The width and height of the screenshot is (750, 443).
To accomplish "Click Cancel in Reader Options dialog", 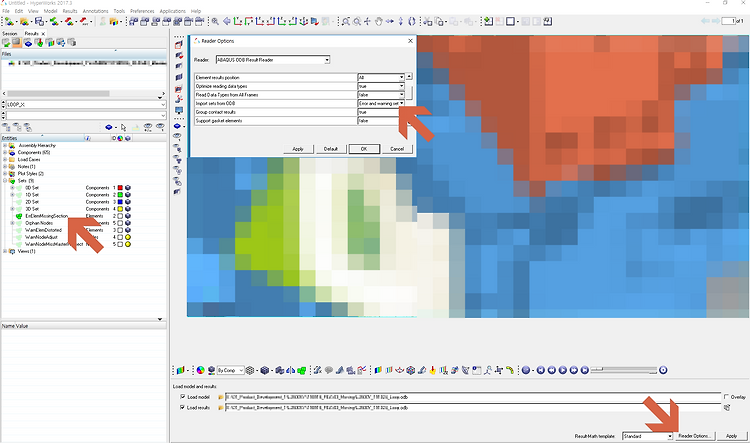I will (x=397, y=149).
